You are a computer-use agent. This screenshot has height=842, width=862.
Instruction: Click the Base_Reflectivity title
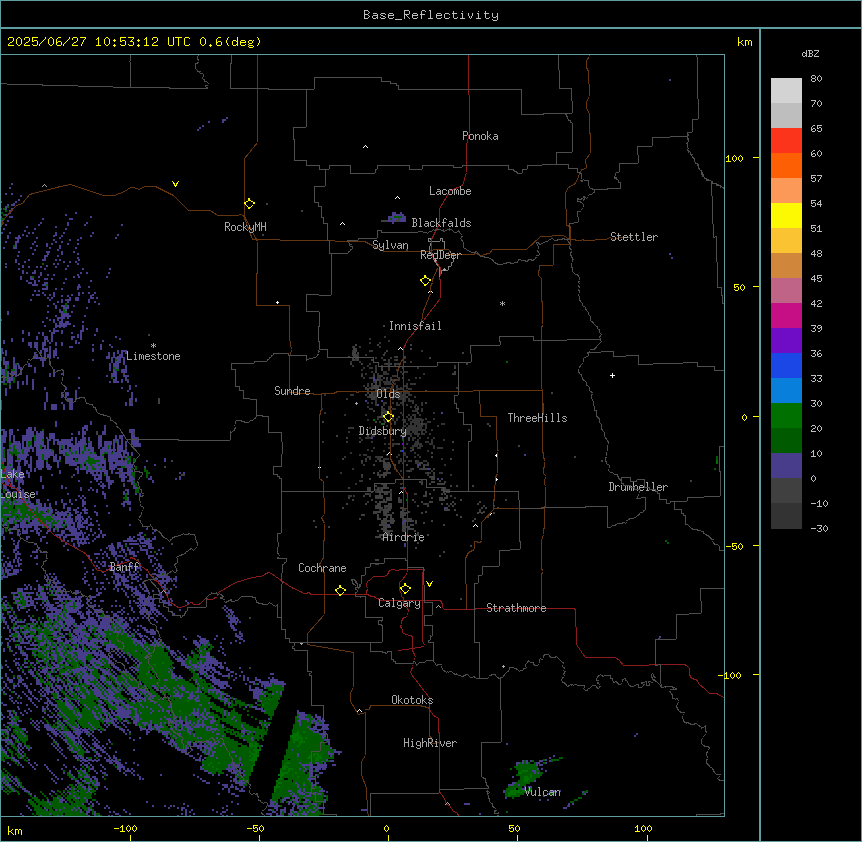431,15
